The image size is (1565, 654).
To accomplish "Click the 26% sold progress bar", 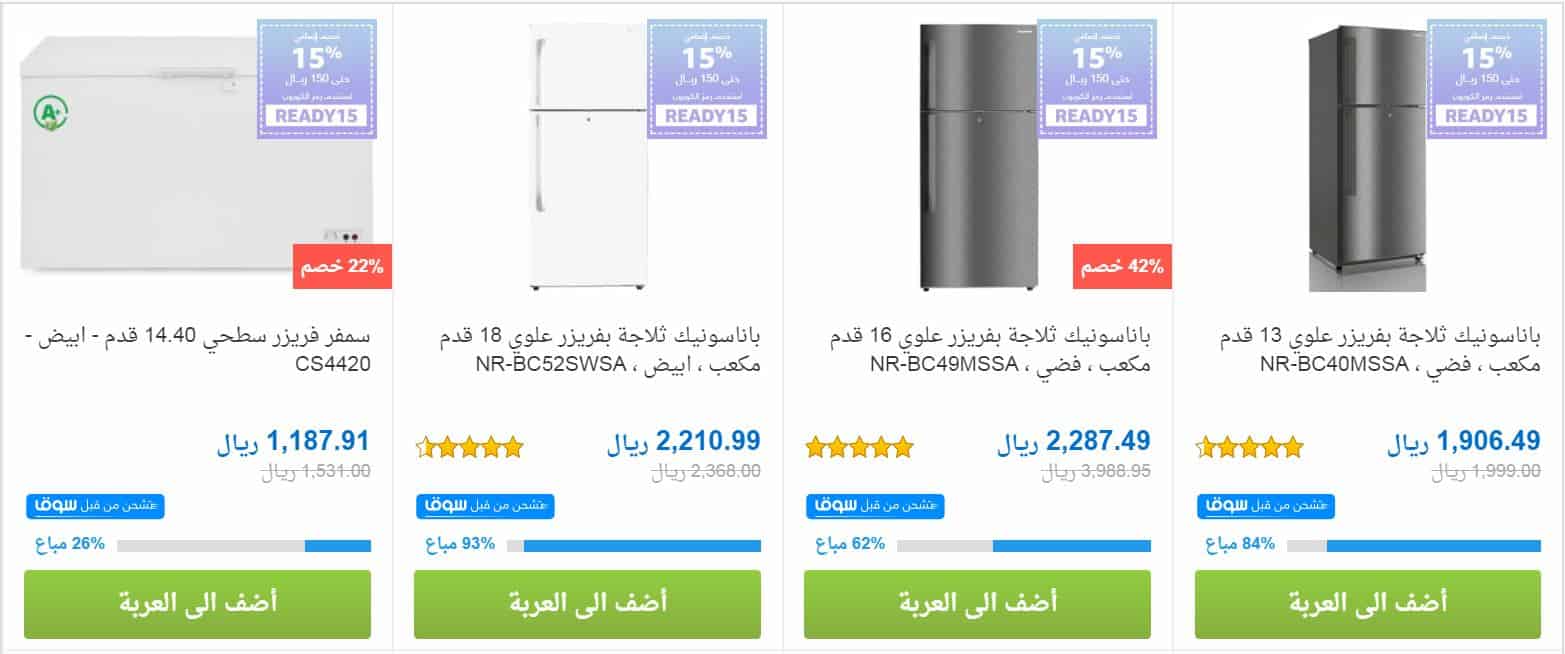I will [243, 546].
